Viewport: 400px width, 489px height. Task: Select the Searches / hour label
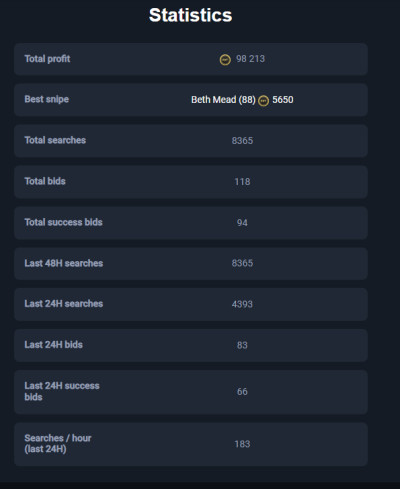click(58, 444)
